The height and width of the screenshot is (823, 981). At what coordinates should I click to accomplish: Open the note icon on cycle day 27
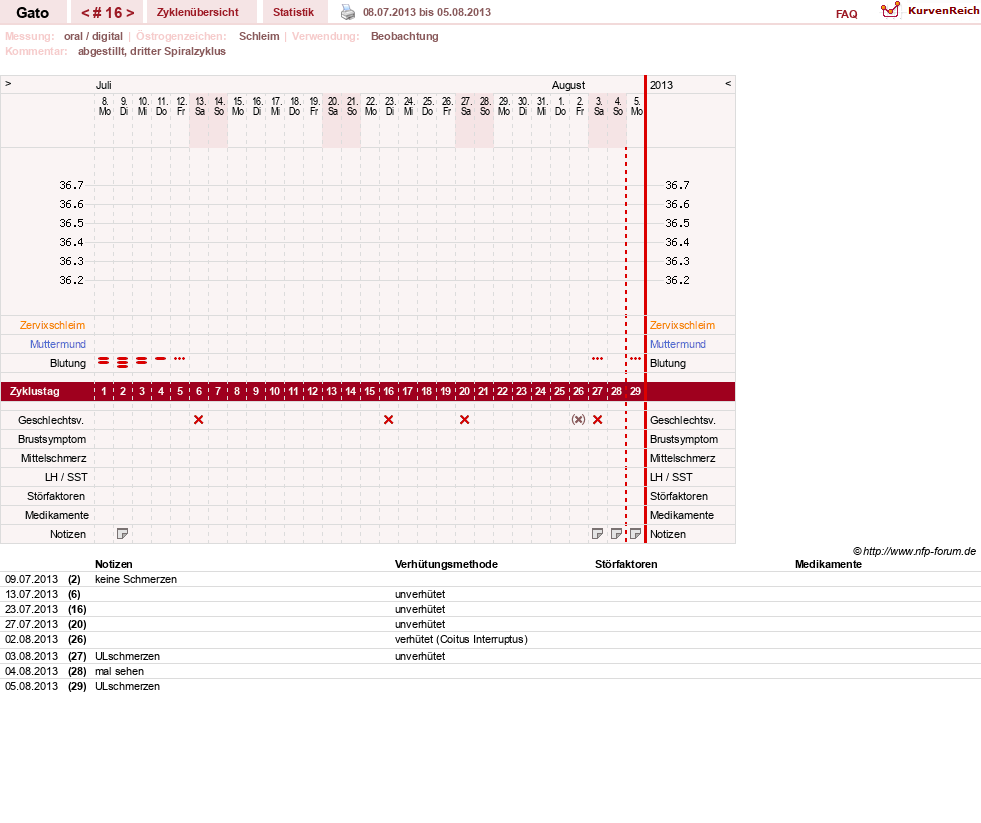597,534
